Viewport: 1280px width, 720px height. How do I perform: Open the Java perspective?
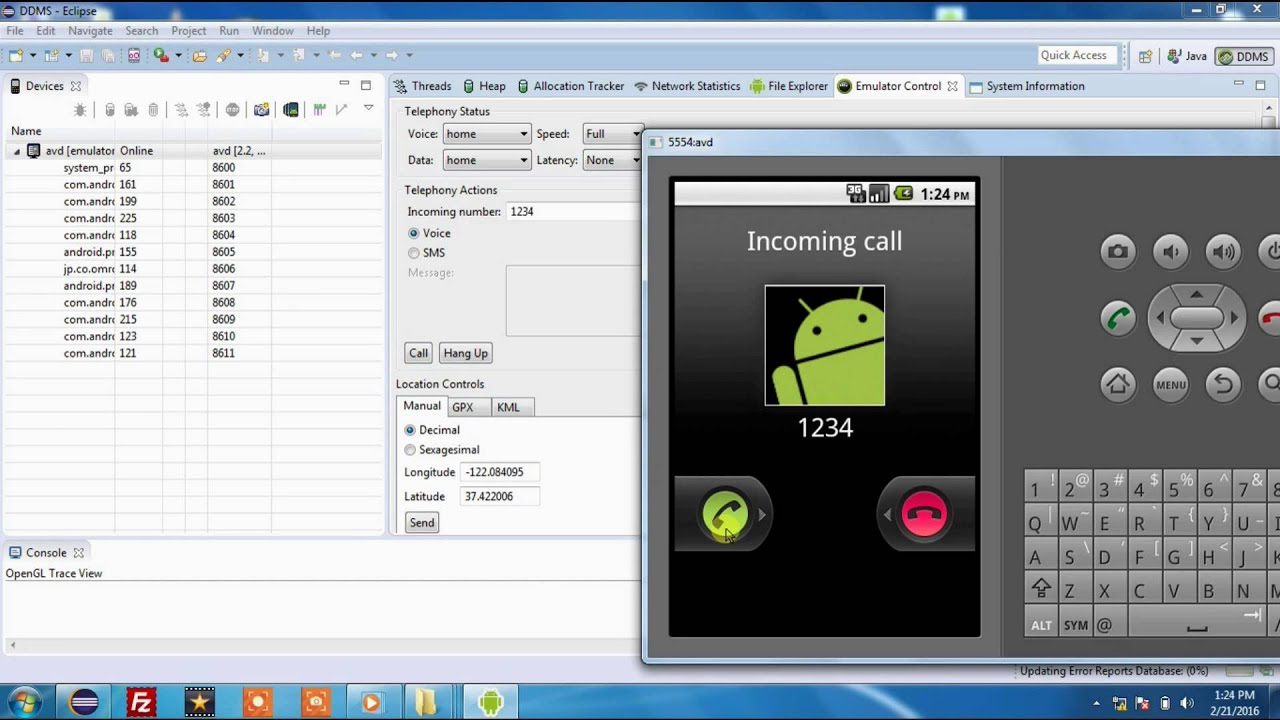point(1186,56)
